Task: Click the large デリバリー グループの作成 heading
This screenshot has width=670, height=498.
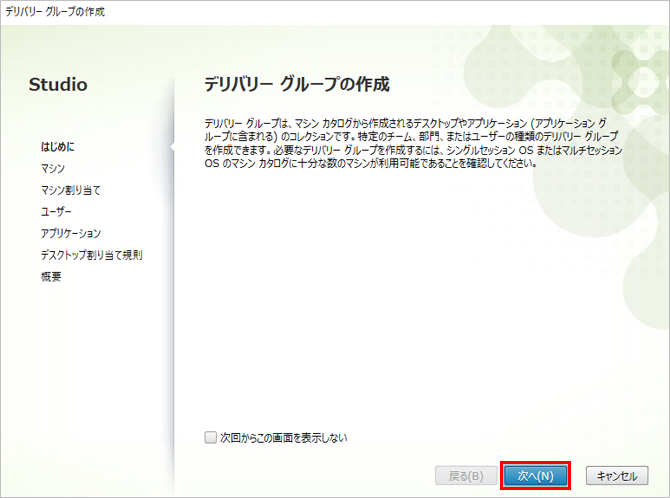Action: pyautogui.click(x=296, y=83)
